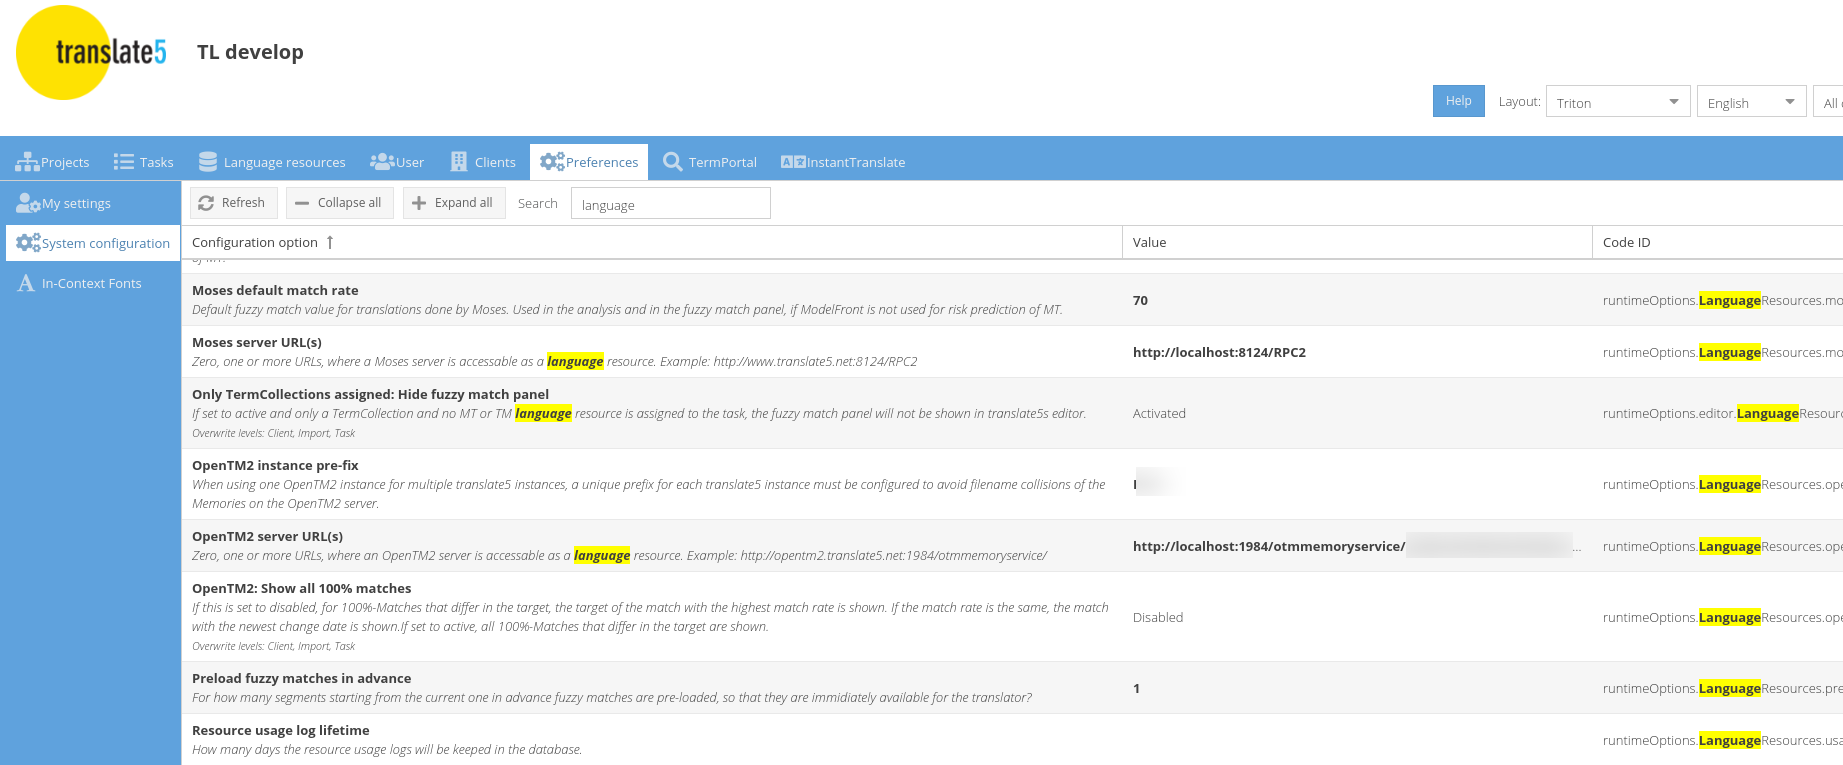The height and width of the screenshot is (765, 1843).
Task: Click the Clients building icon
Action: (459, 162)
